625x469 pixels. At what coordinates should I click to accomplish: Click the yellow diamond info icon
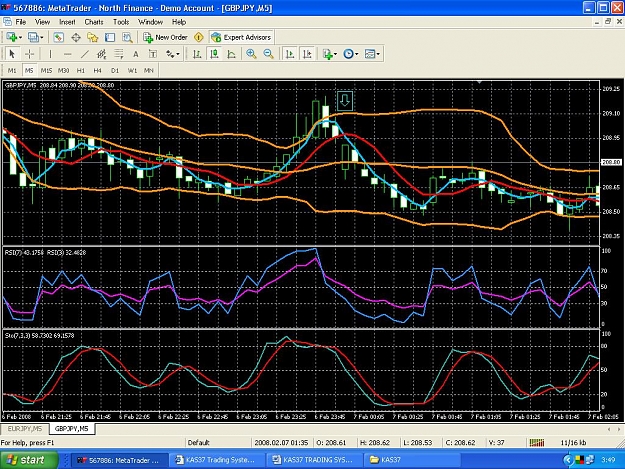199,37
